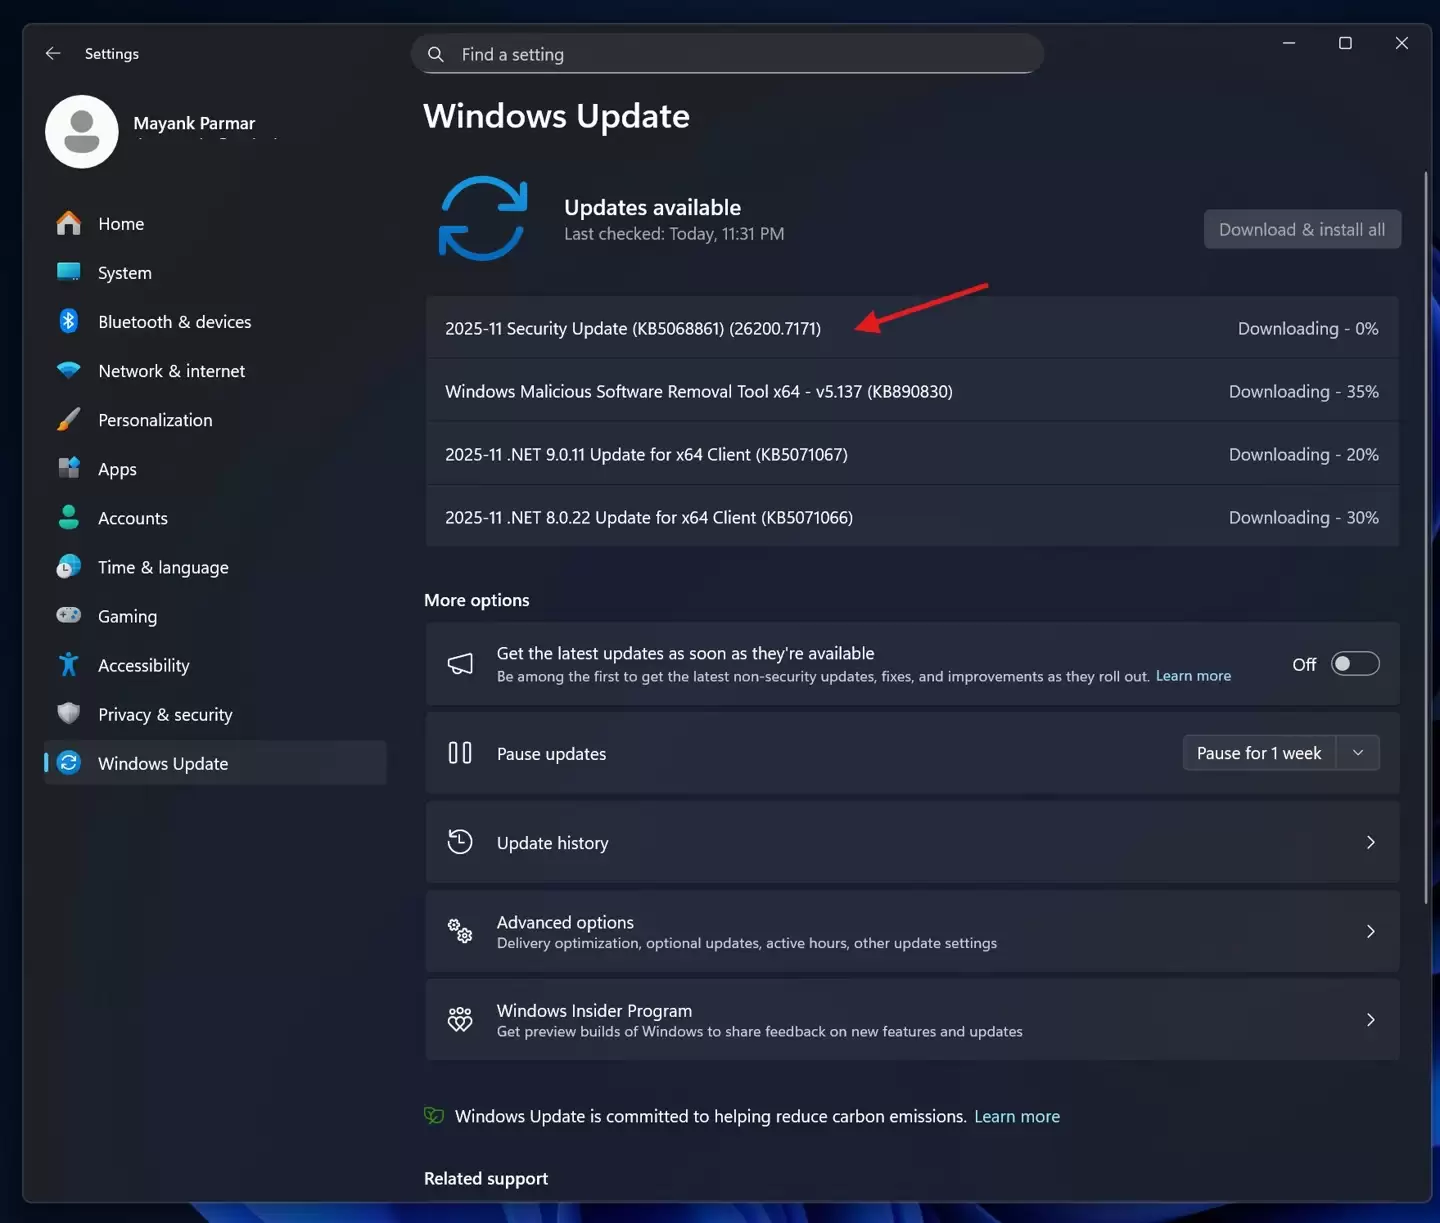1440x1223 pixels.
Task: Click the Windows Update sync icon
Action: pos(68,762)
